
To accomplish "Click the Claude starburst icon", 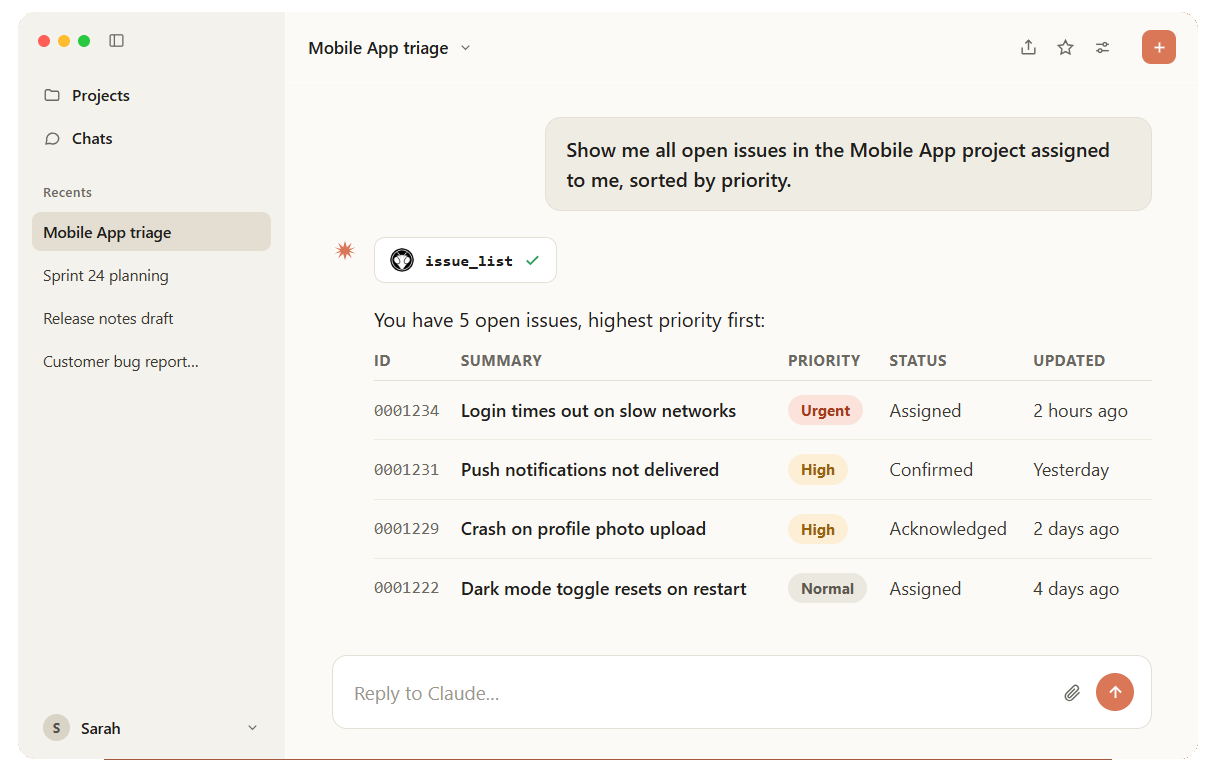I will pyautogui.click(x=345, y=251).
